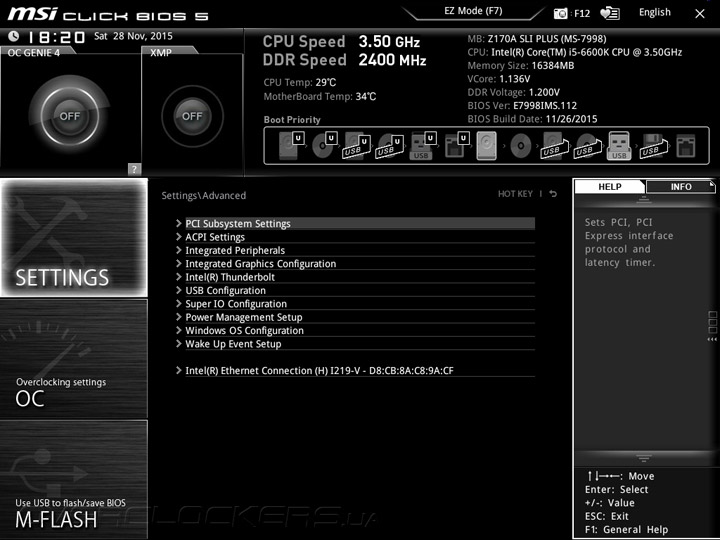Click the MotherBoard Temp 34°C reading

click(x=320, y=96)
